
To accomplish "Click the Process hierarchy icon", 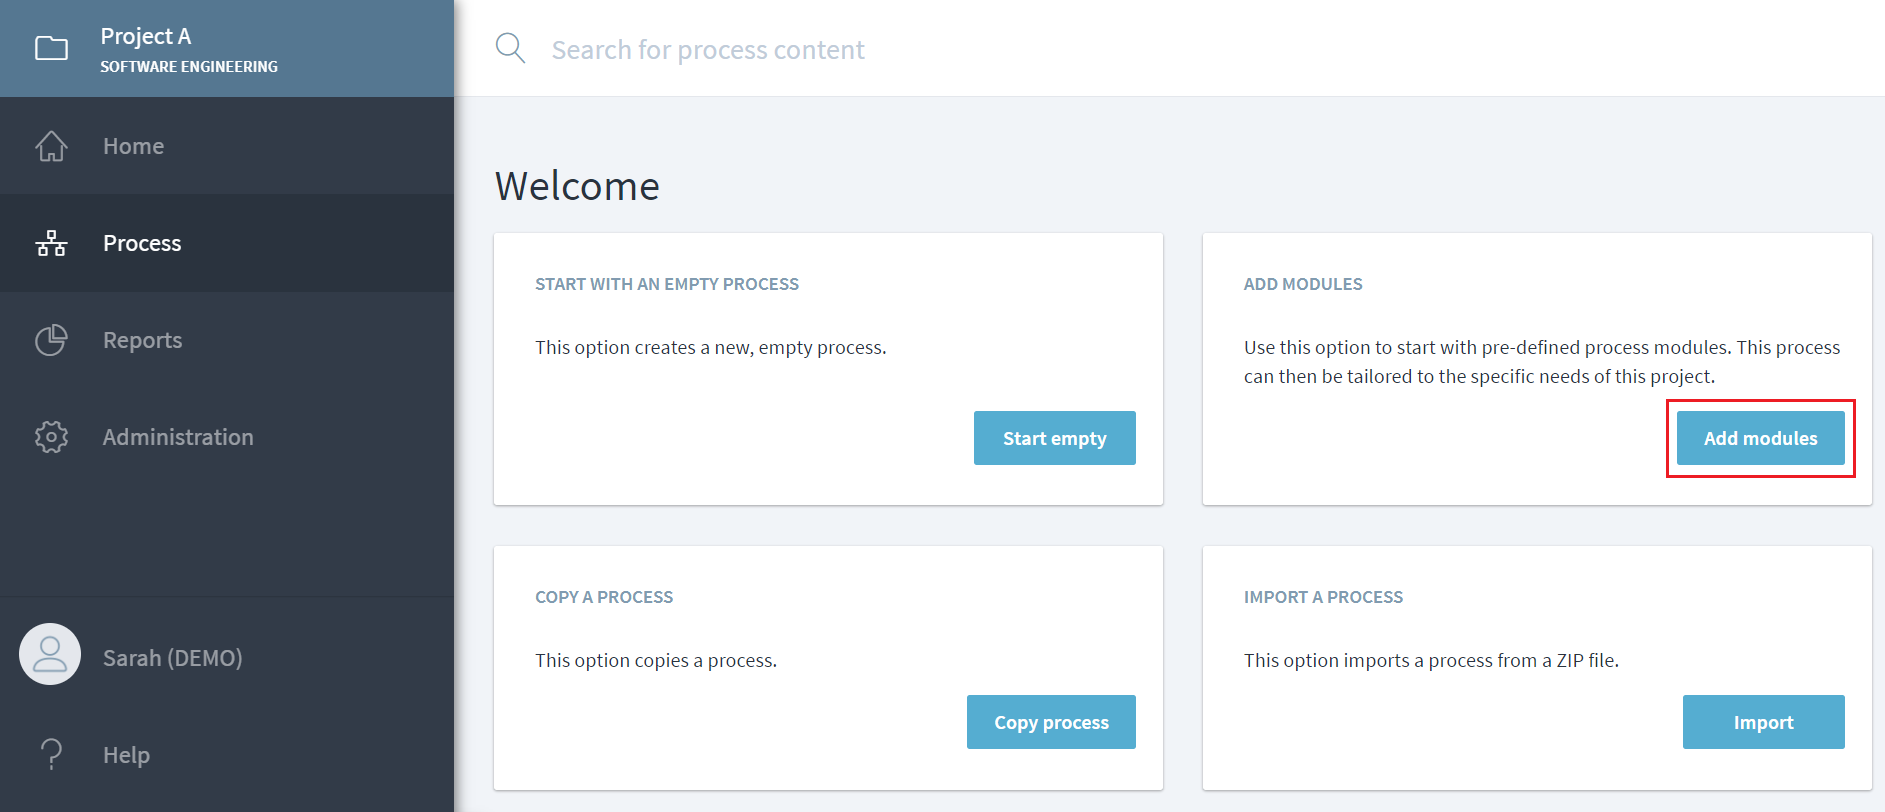I will point(51,243).
